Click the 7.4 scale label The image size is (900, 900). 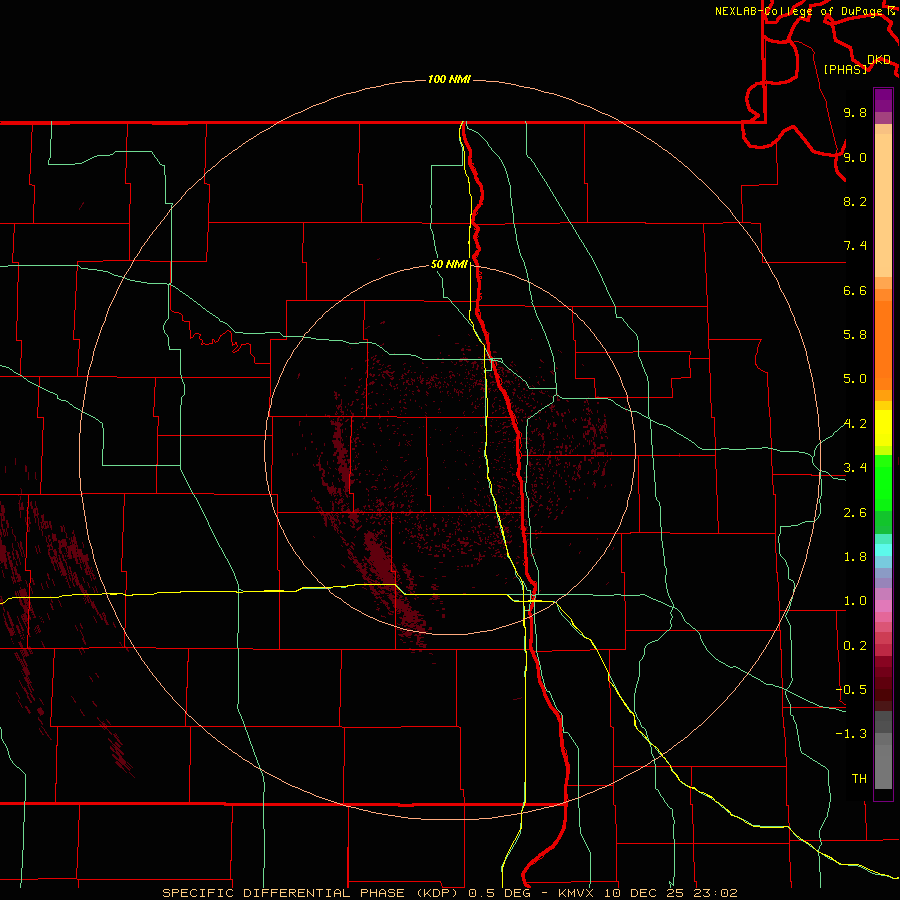coord(855,246)
